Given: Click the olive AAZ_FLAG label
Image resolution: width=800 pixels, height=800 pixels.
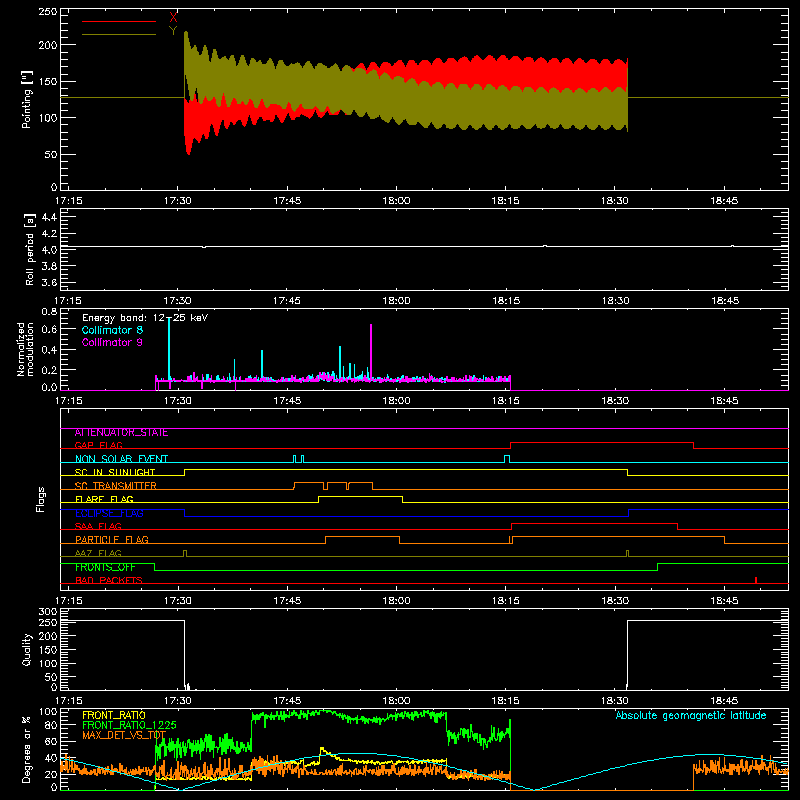Looking at the screenshot, I should tap(98, 553).
